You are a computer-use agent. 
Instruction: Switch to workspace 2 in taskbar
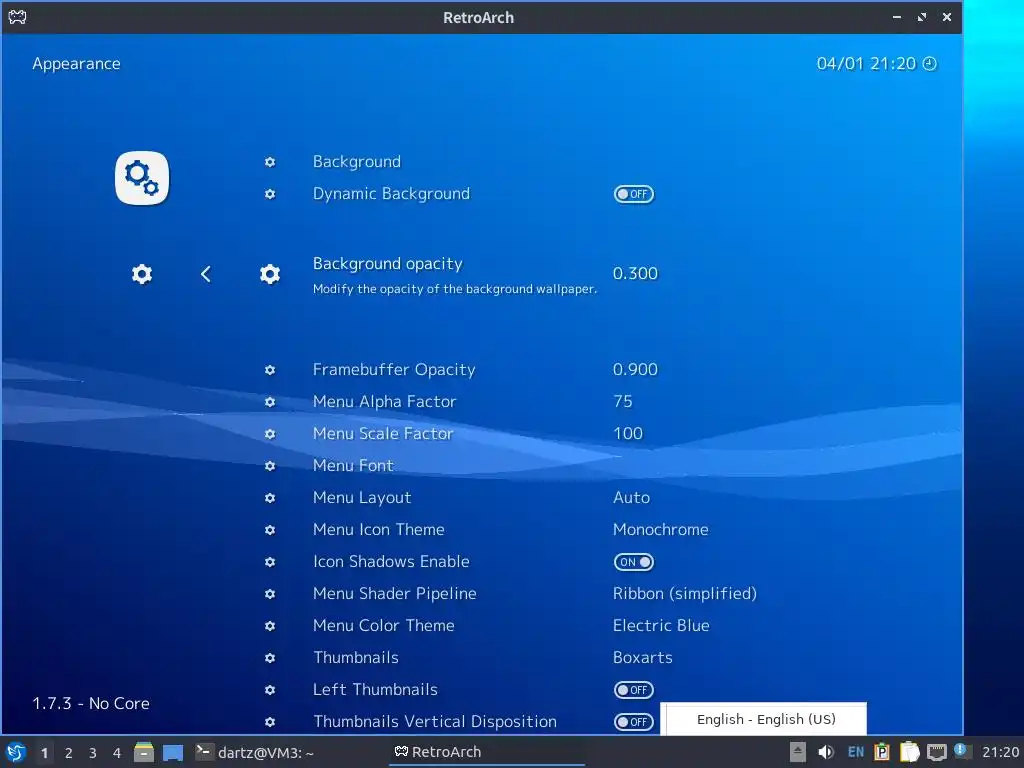click(69, 753)
